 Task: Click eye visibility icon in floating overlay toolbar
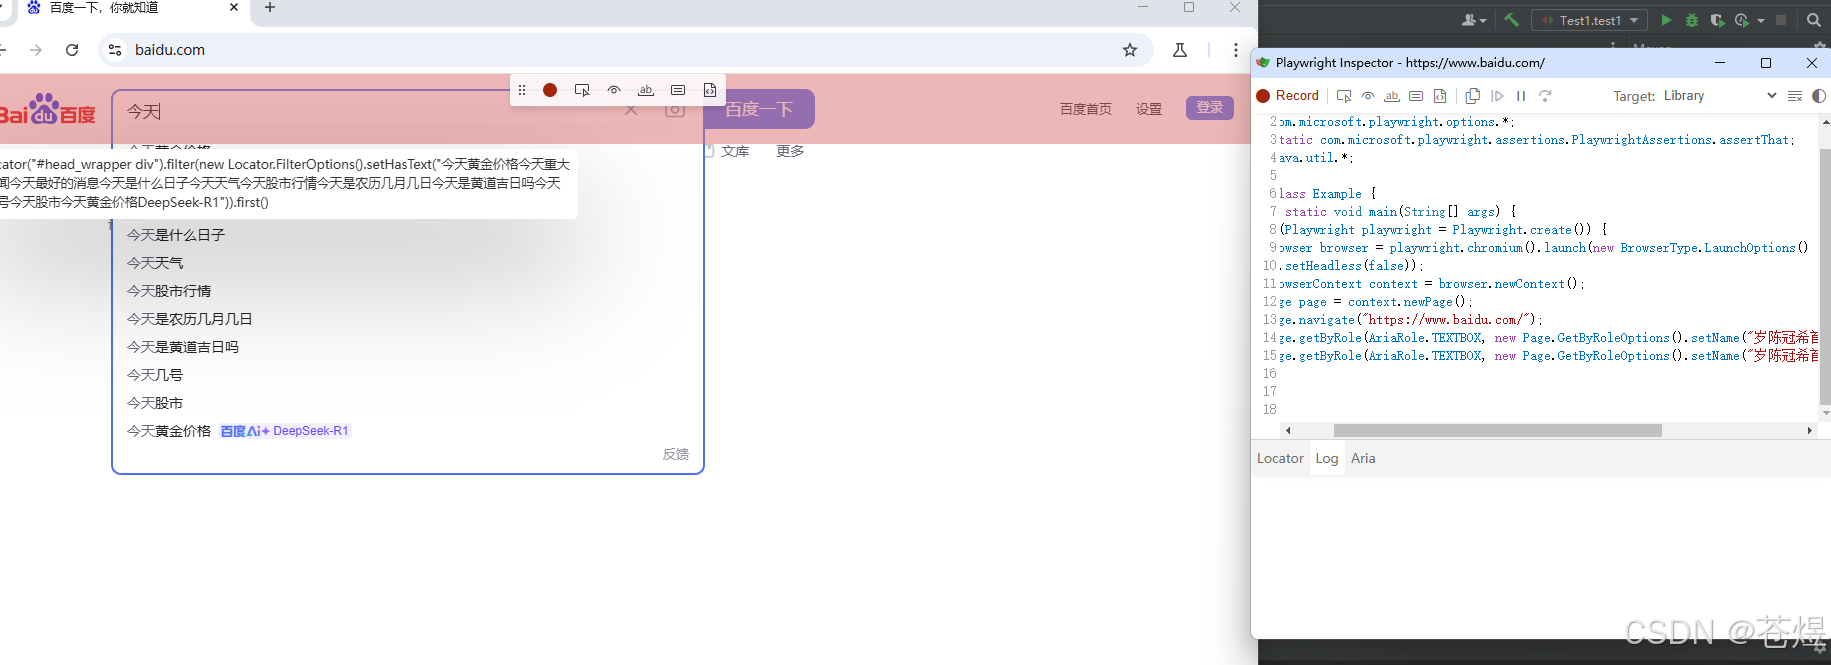click(614, 90)
